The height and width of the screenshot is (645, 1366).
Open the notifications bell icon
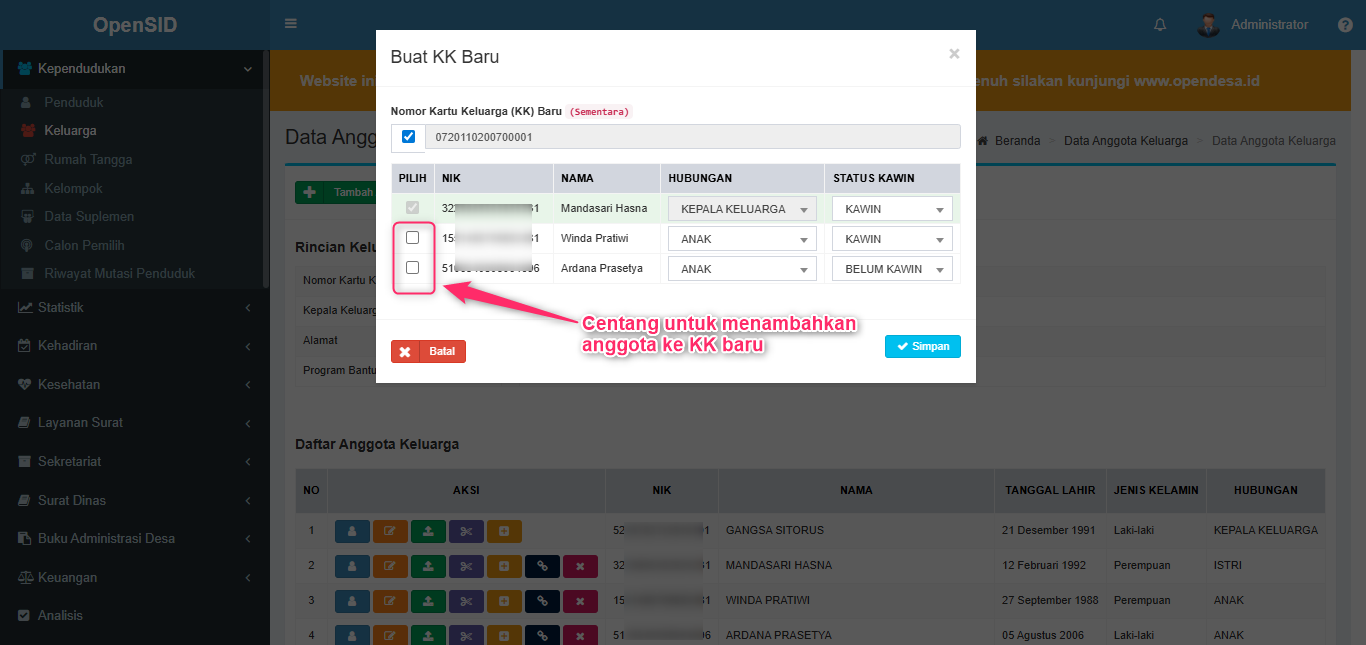tap(1160, 25)
